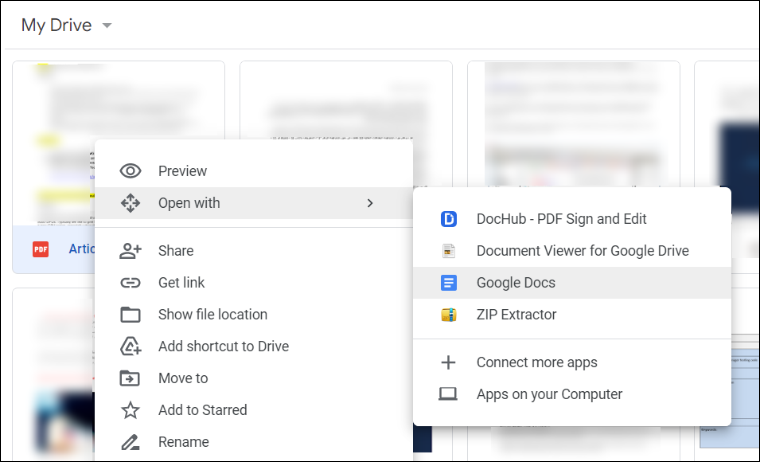Click the ZIP Extractor icon
760x462 pixels.
pos(449,315)
